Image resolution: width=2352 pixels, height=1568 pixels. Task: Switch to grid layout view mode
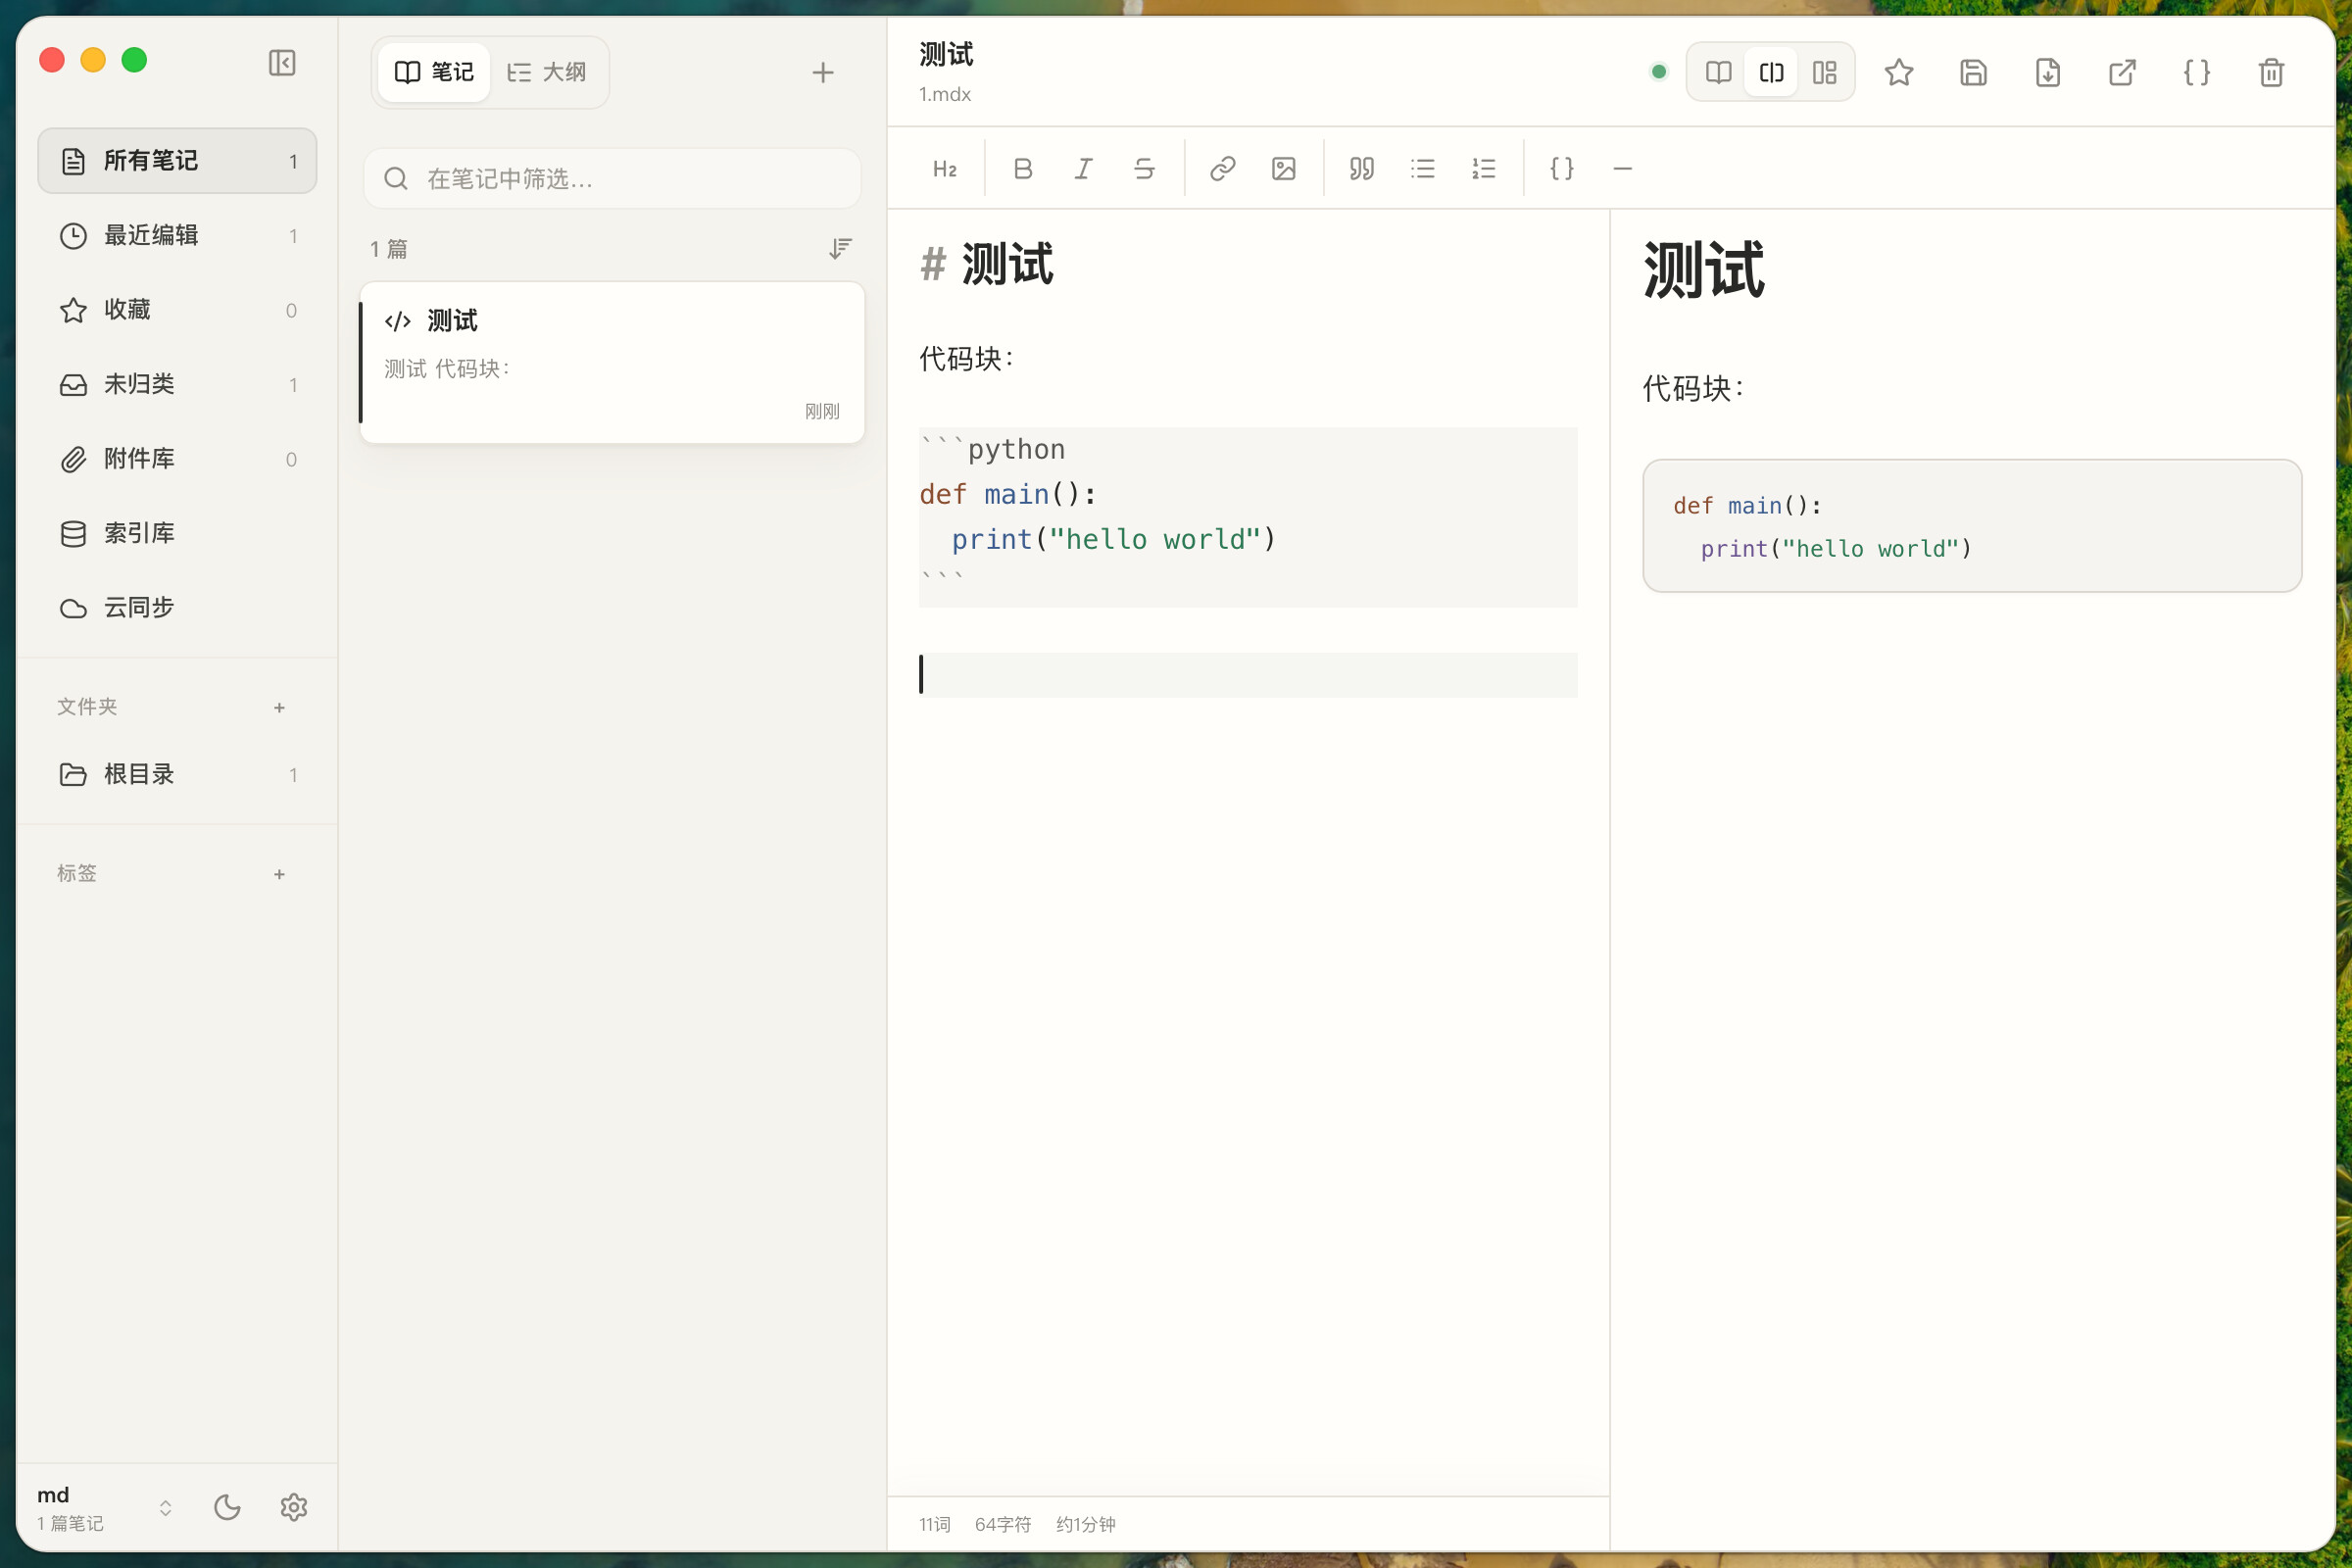pos(1824,73)
